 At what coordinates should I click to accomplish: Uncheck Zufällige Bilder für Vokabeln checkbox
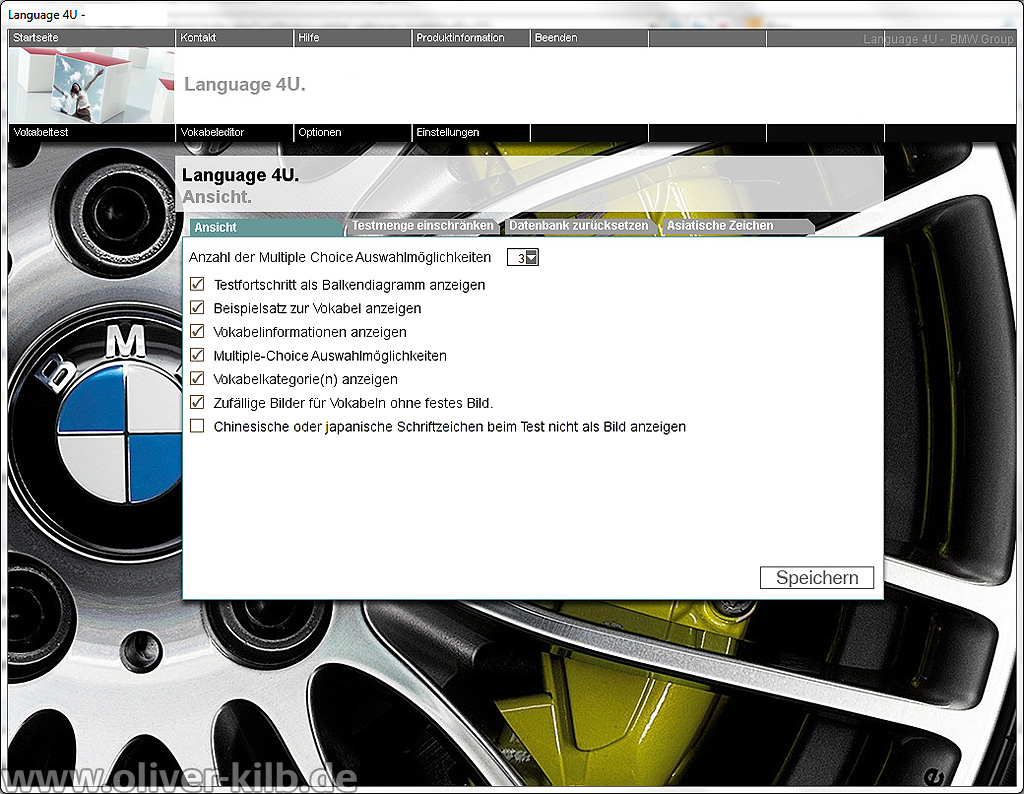197,402
